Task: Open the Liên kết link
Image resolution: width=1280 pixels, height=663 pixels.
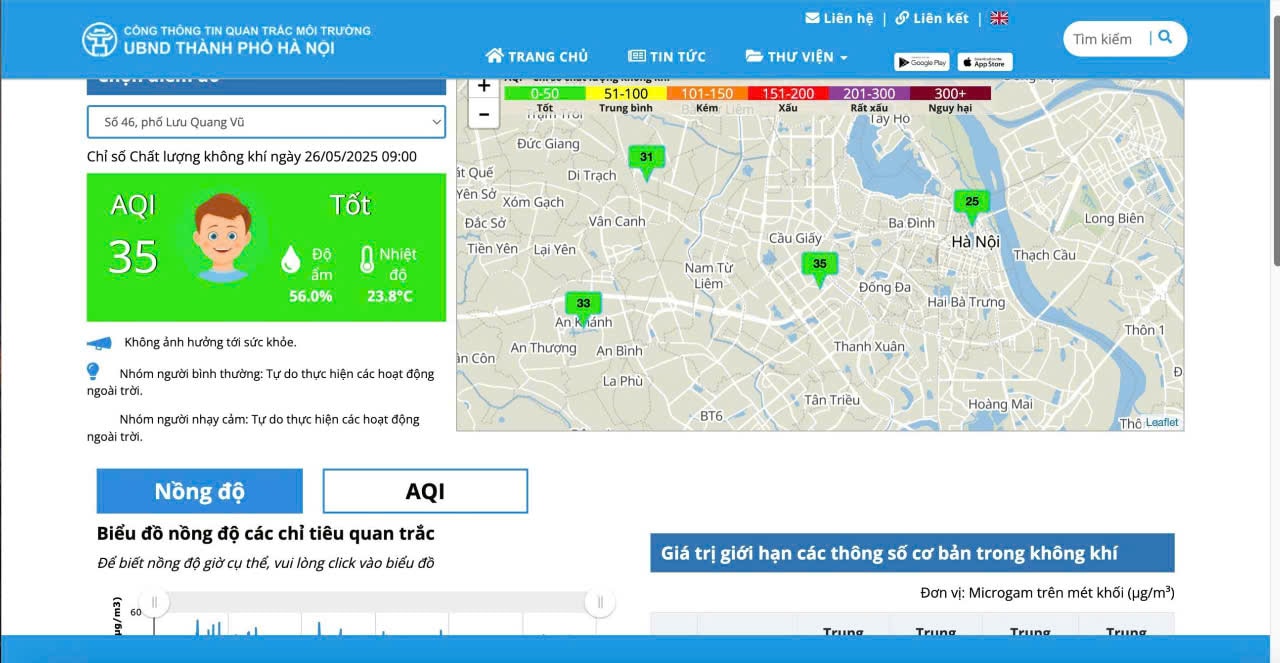Action: point(931,18)
